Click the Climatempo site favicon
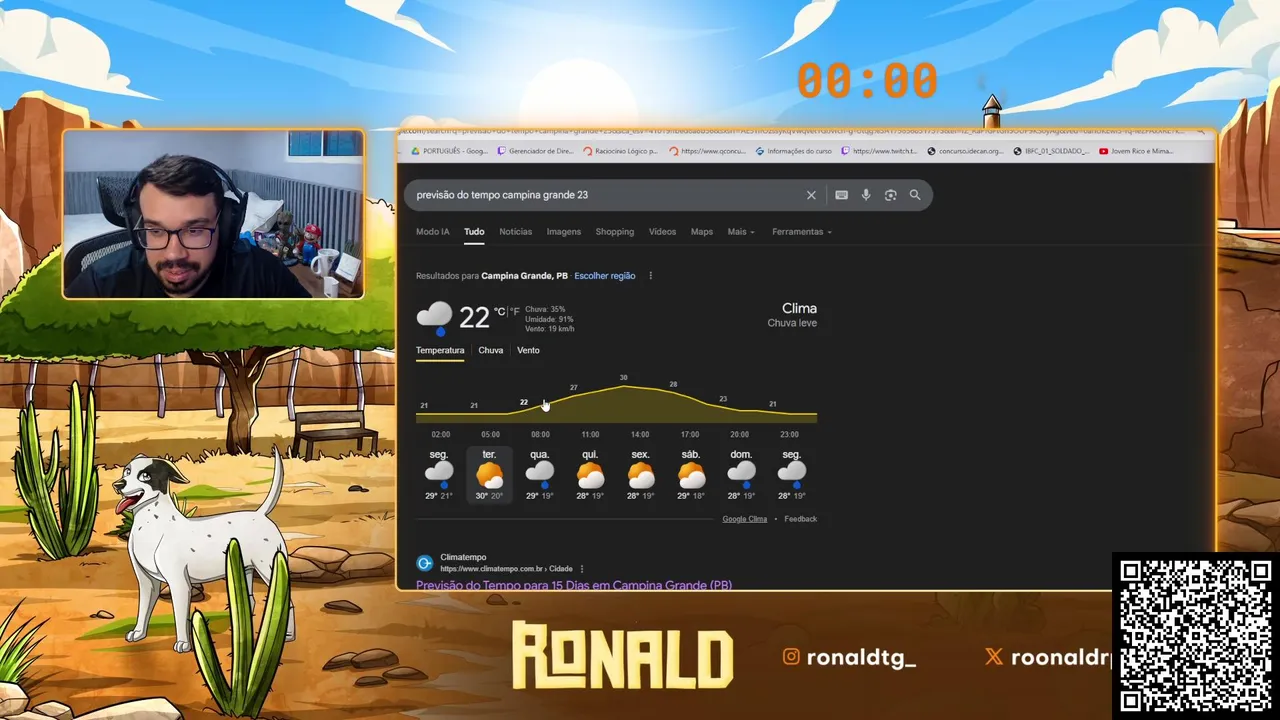 pyautogui.click(x=424, y=563)
